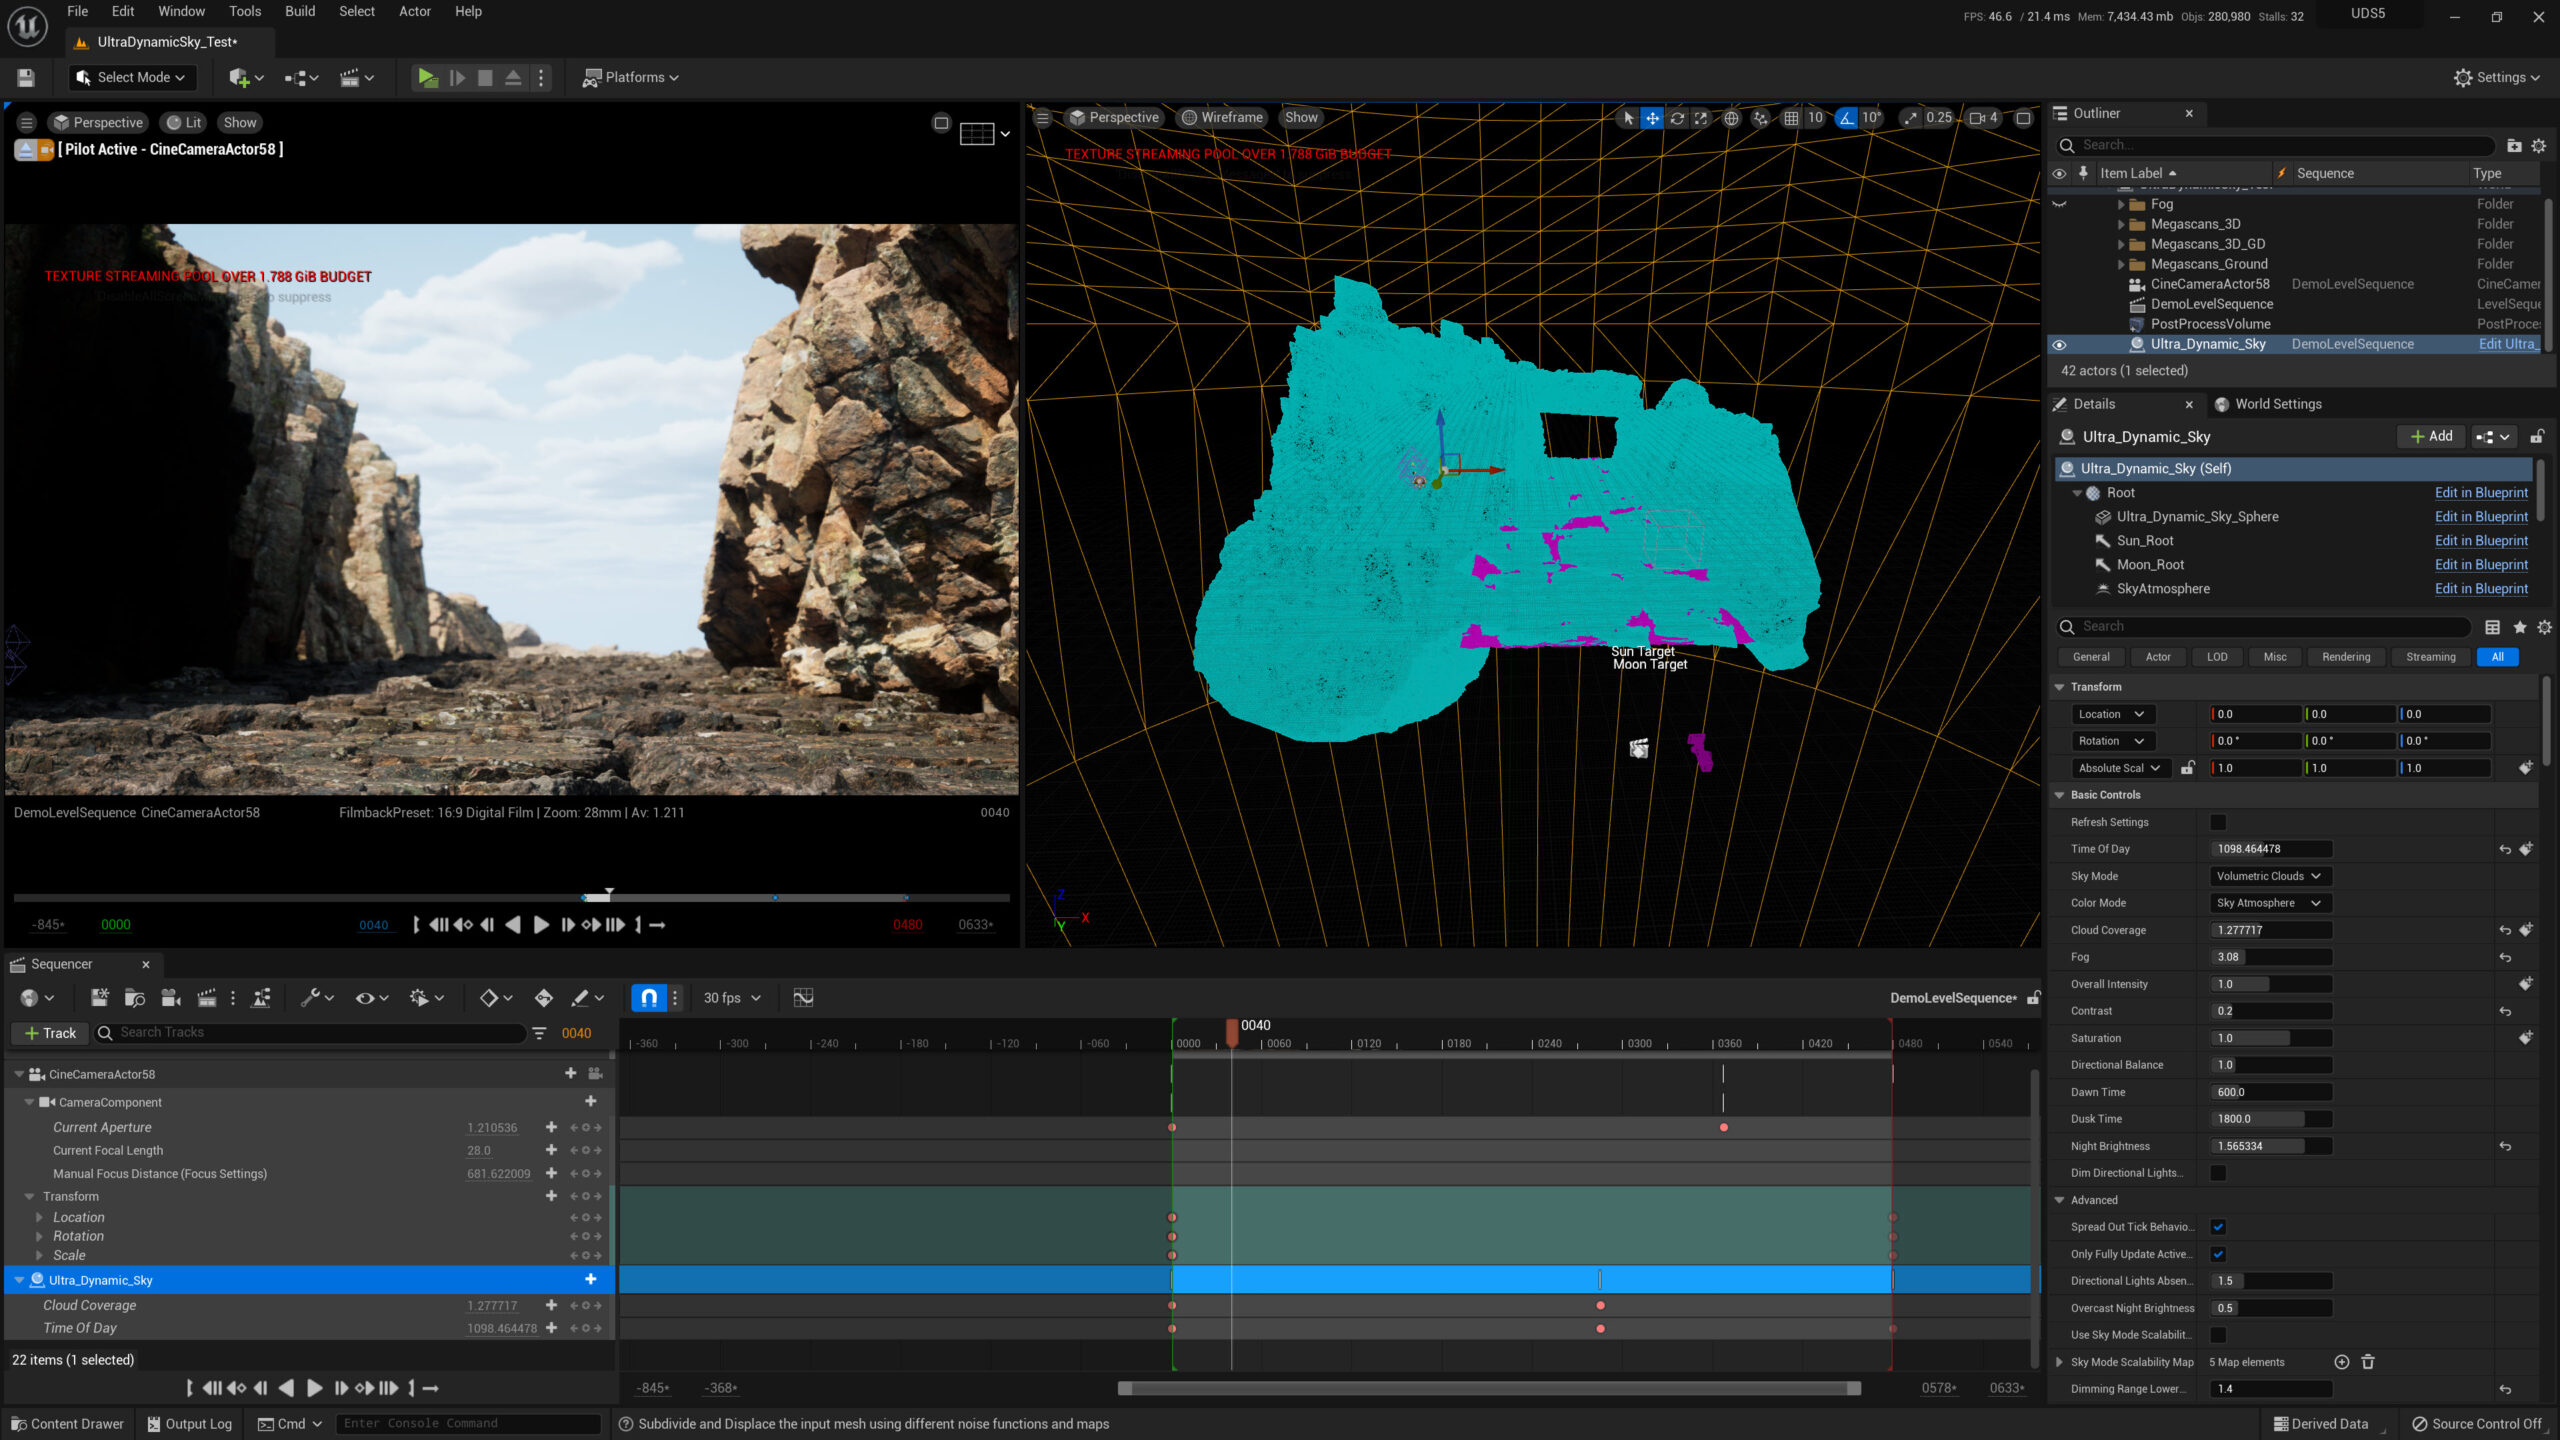Click Sequencer render movie clapperboard icon

click(207, 998)
